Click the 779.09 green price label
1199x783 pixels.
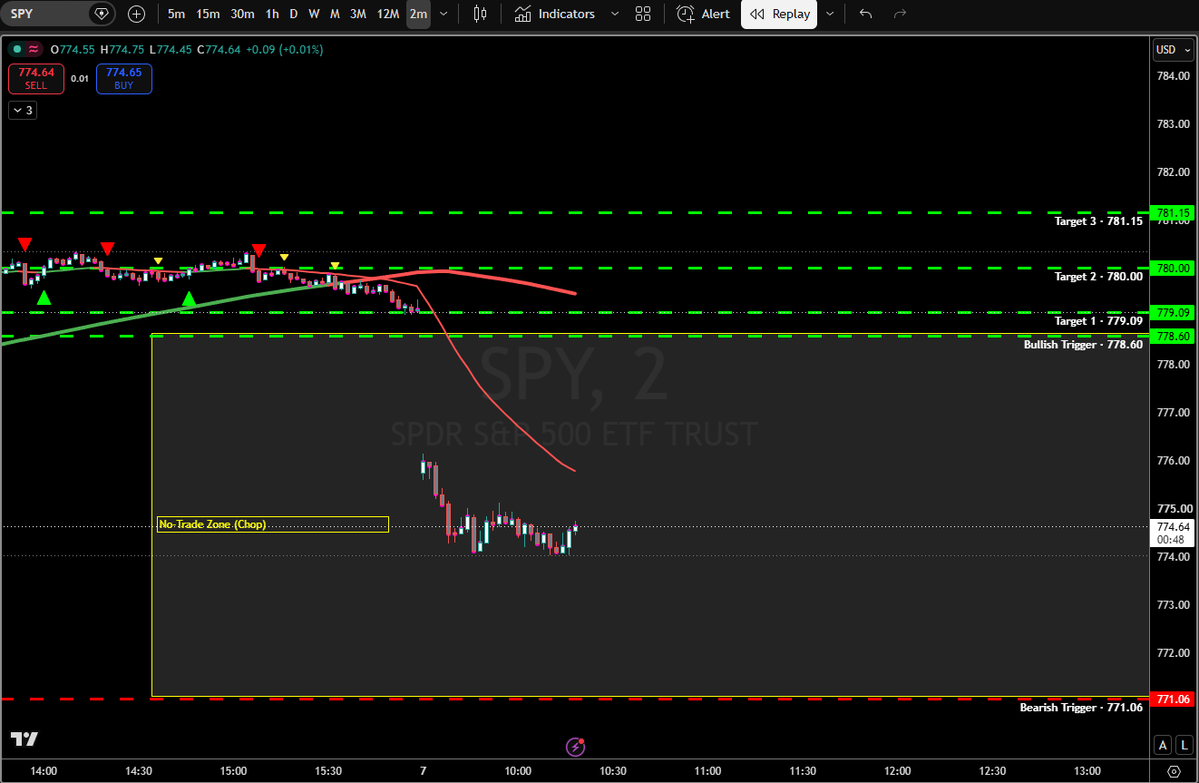pyautogui.click(x=1172, y=313)
